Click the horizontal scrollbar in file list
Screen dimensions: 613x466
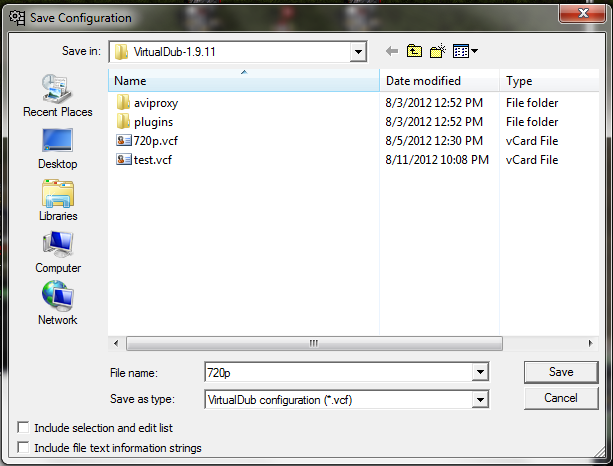[x=313, y=343]
